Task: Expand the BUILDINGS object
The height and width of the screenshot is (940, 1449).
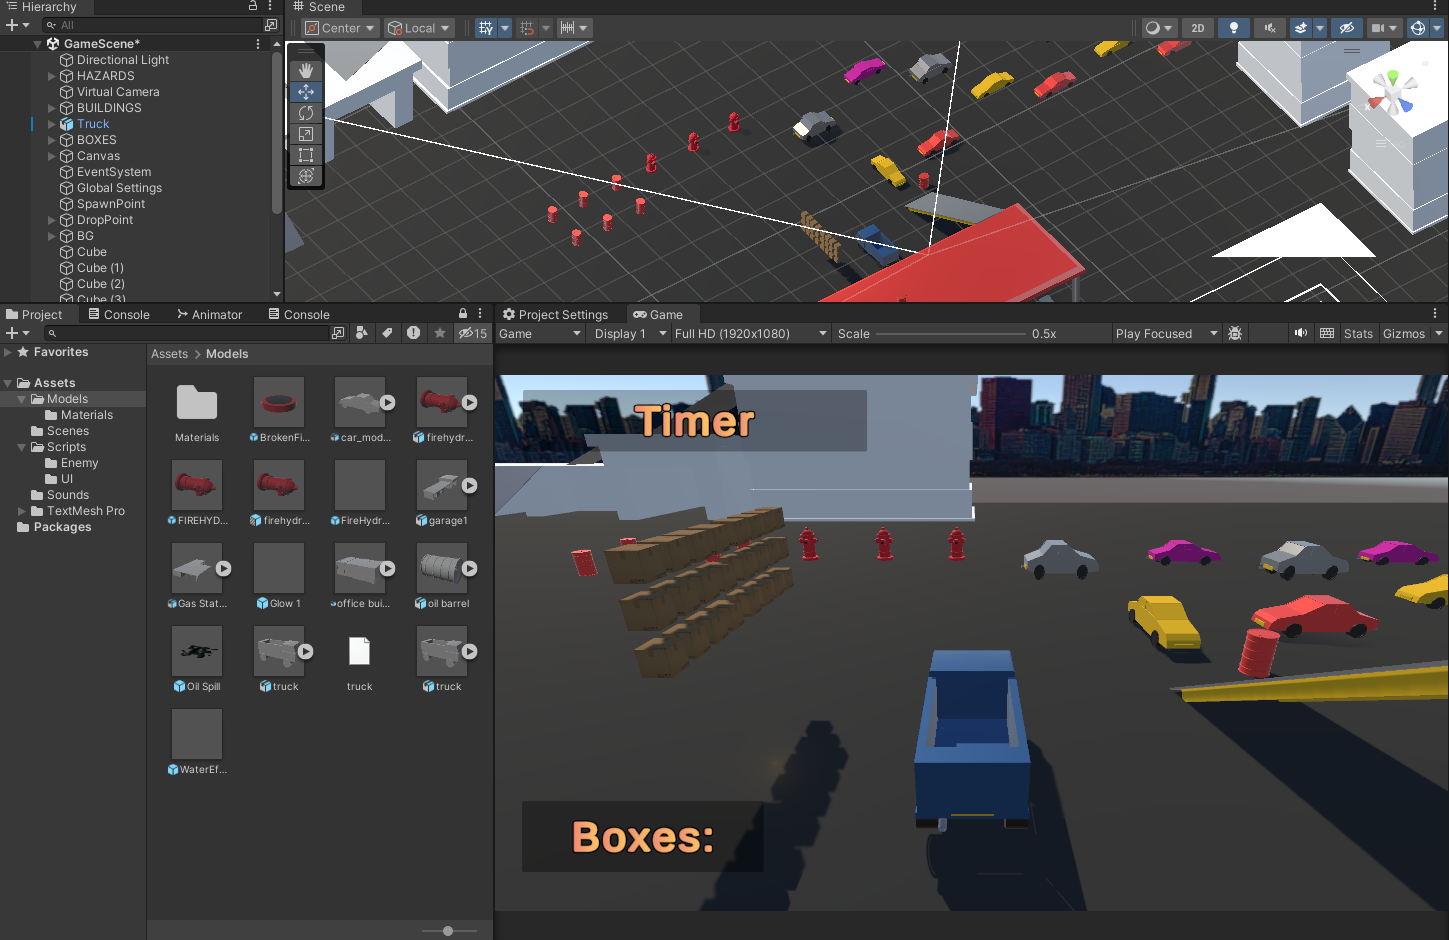Action: point(52,108)
